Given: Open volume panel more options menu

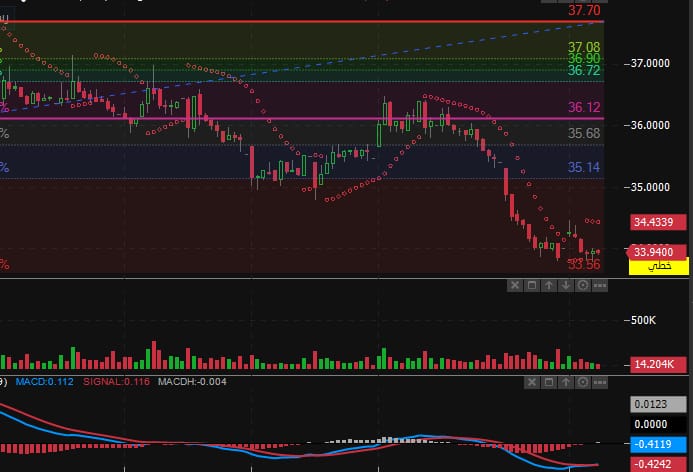Looking at the screenshot, I should click(x=599, y=286).
